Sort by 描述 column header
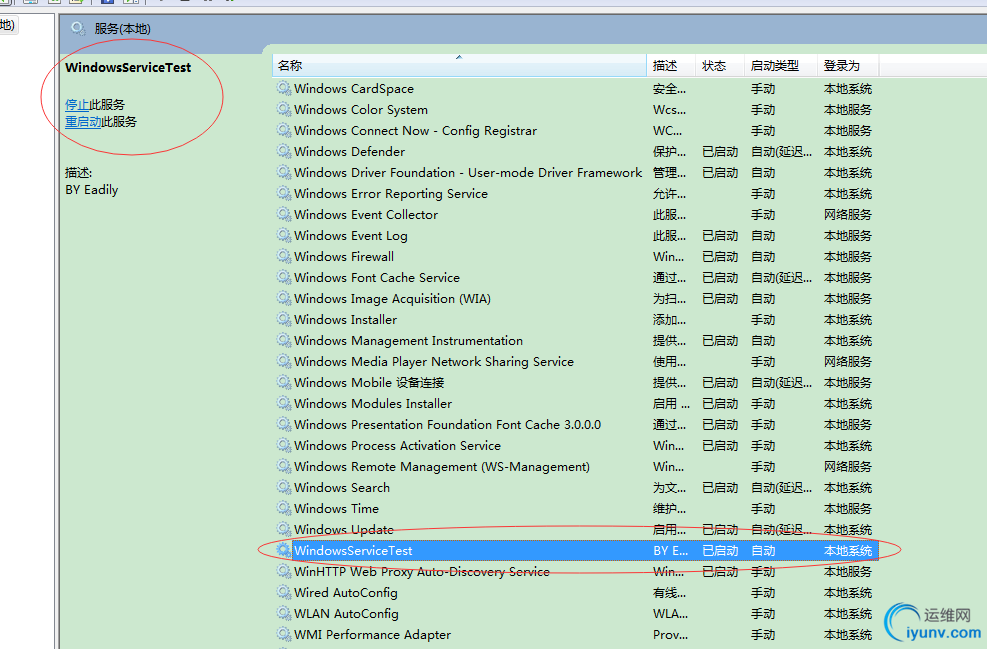Viewport: 987px width, 649px height. pyautogui.click(x=671, y=65)
